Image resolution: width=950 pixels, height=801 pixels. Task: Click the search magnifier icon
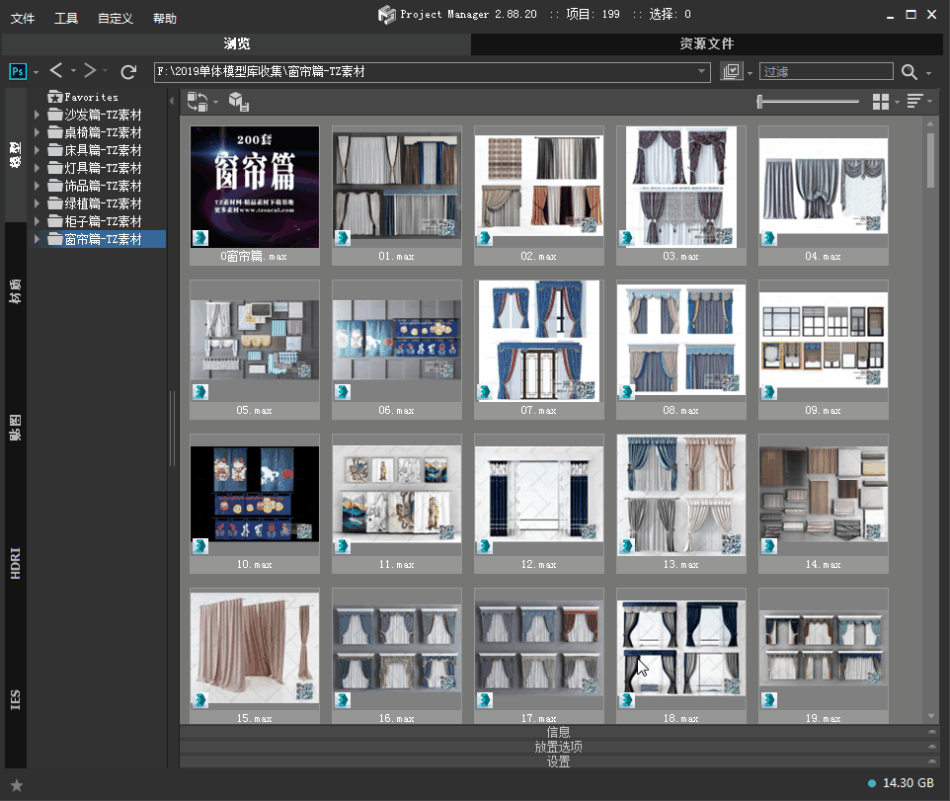[909, 72]
